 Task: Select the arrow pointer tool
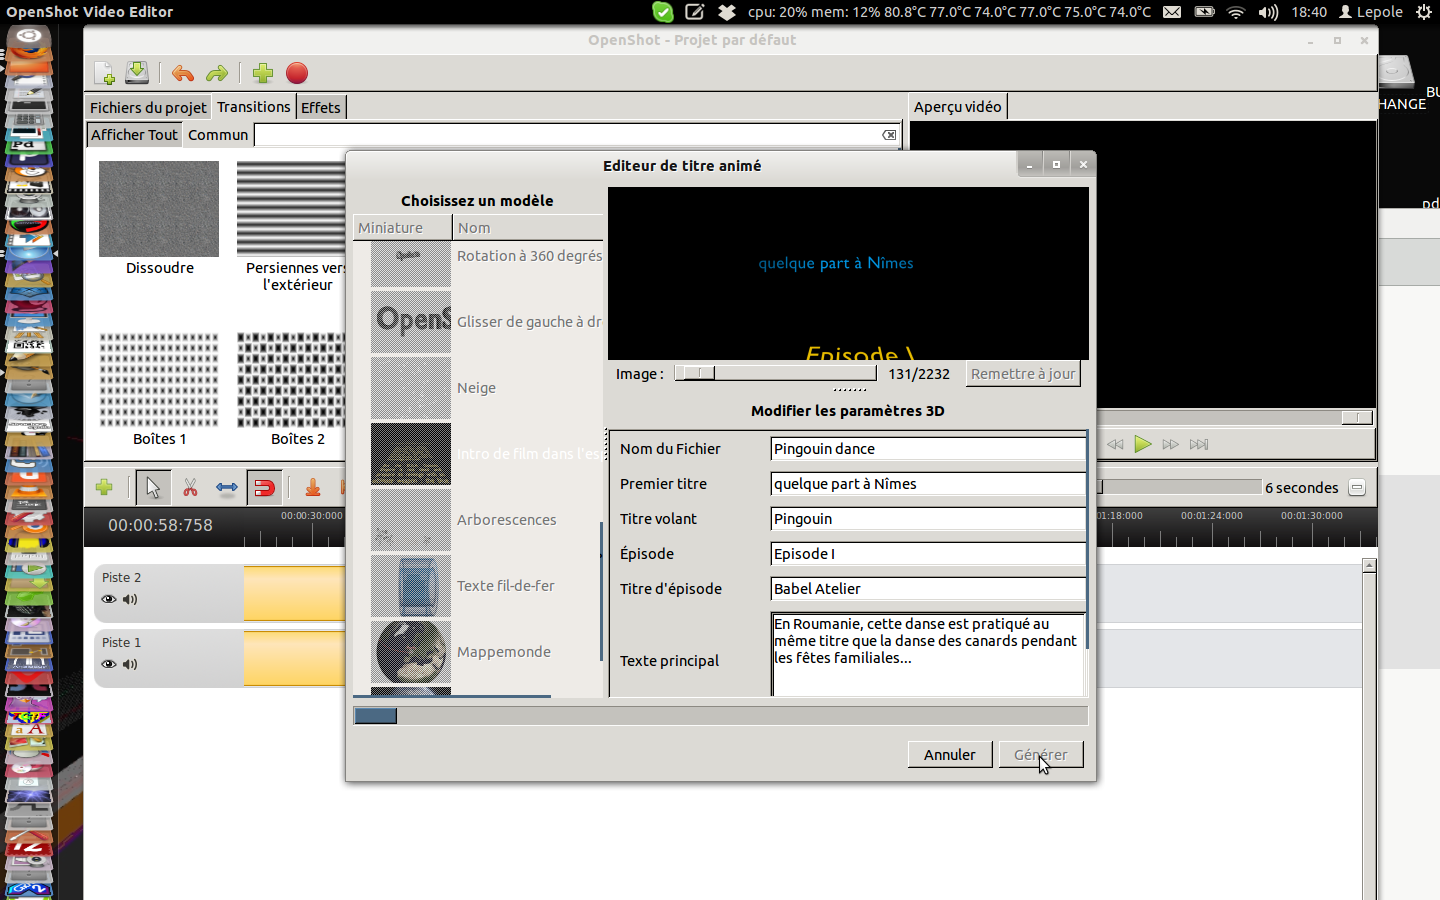tap(153, 487)
